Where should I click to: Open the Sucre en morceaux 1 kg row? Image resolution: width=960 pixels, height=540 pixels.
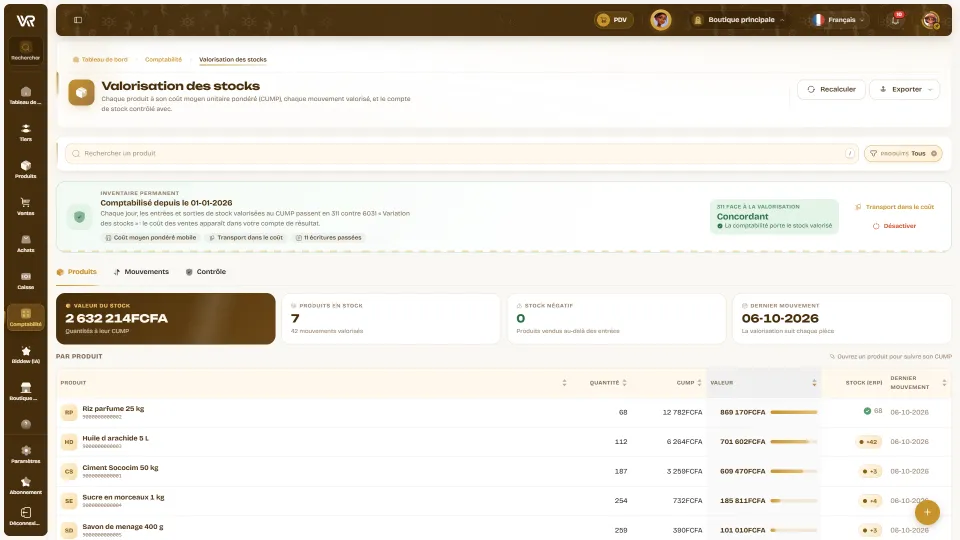point(503,501)
